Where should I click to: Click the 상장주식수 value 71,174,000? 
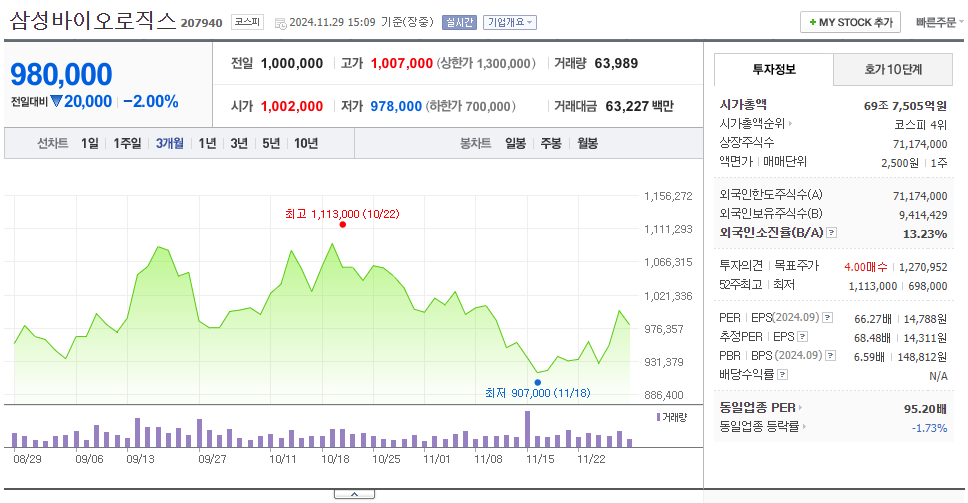coord(920,144)
